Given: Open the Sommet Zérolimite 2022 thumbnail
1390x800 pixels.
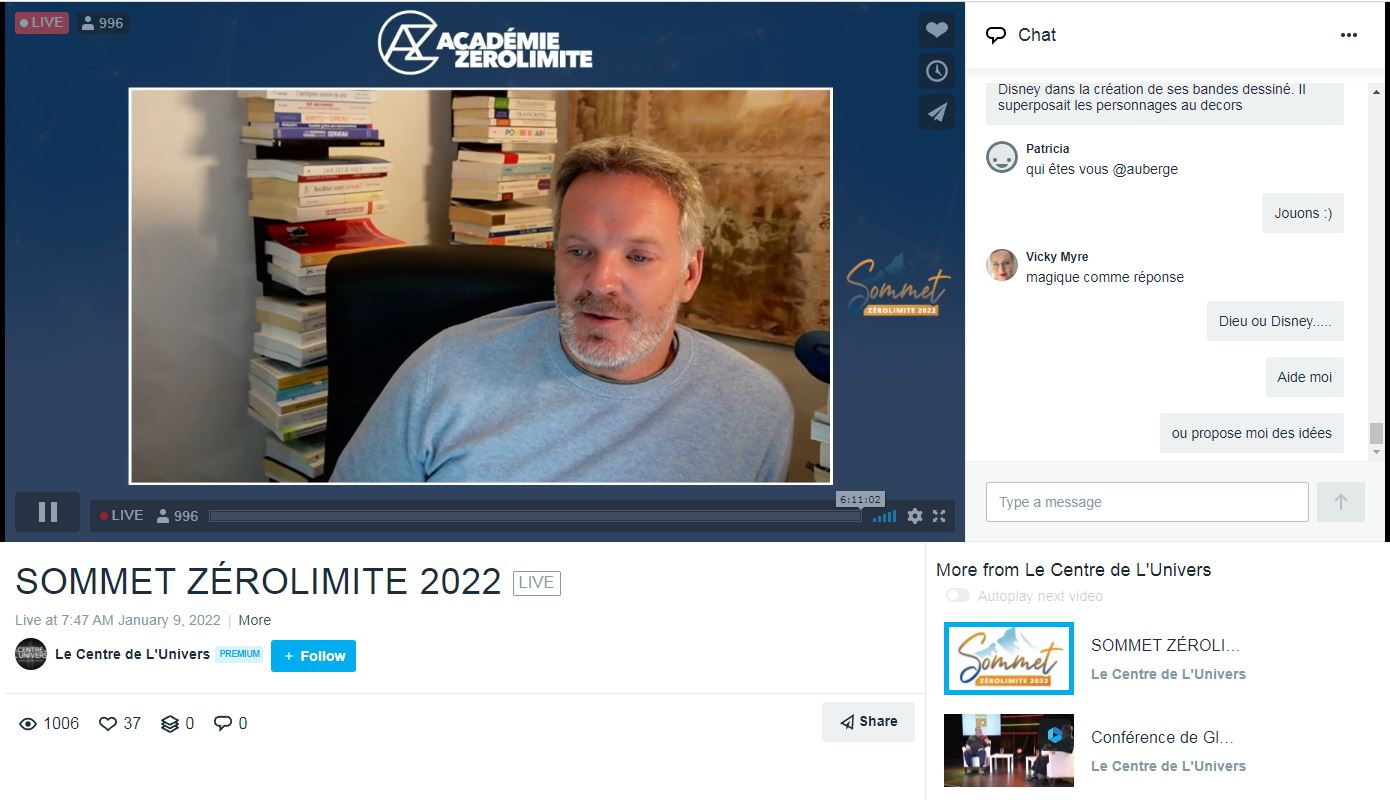Looking at the screenshot, I should coord(1009,658).
